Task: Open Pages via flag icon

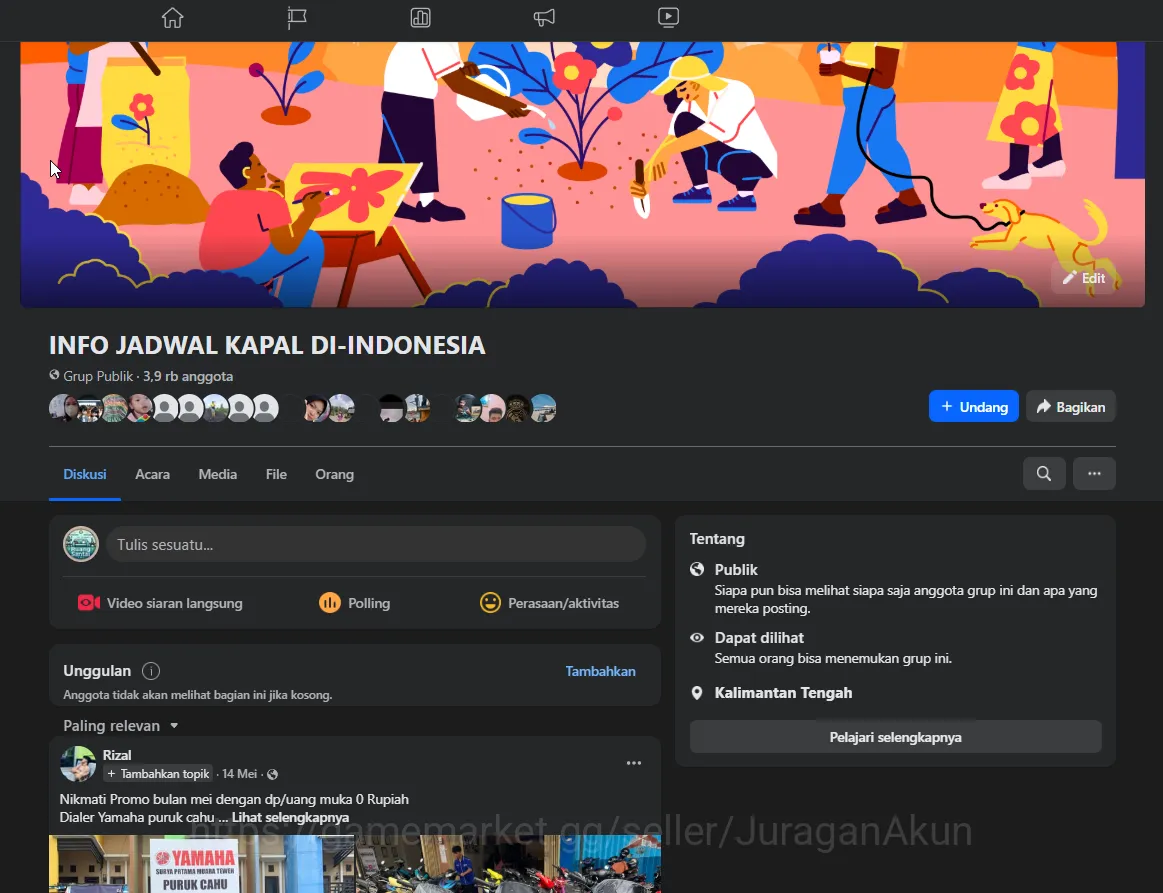Action: coord(297,18)
